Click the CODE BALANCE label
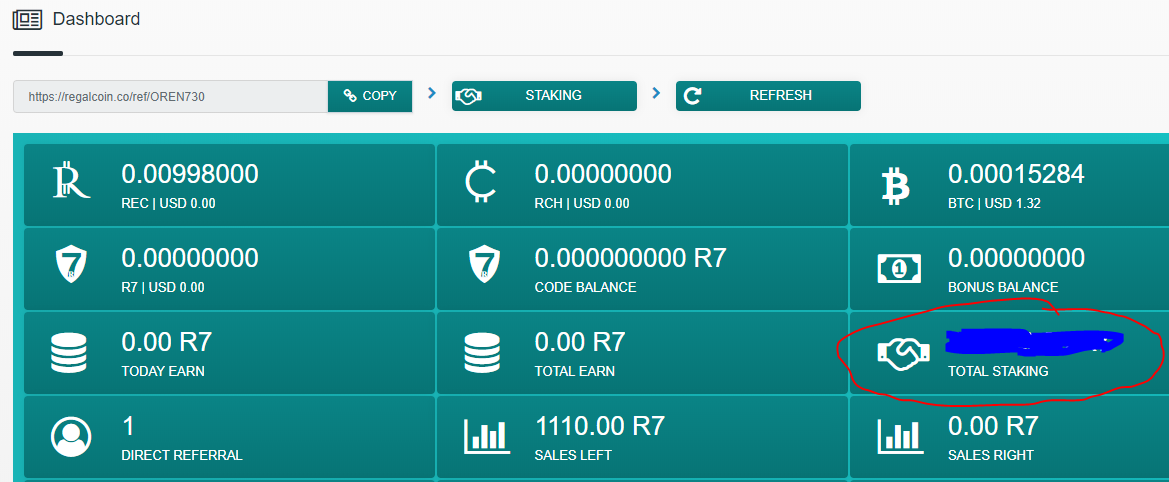 [585, 288]
